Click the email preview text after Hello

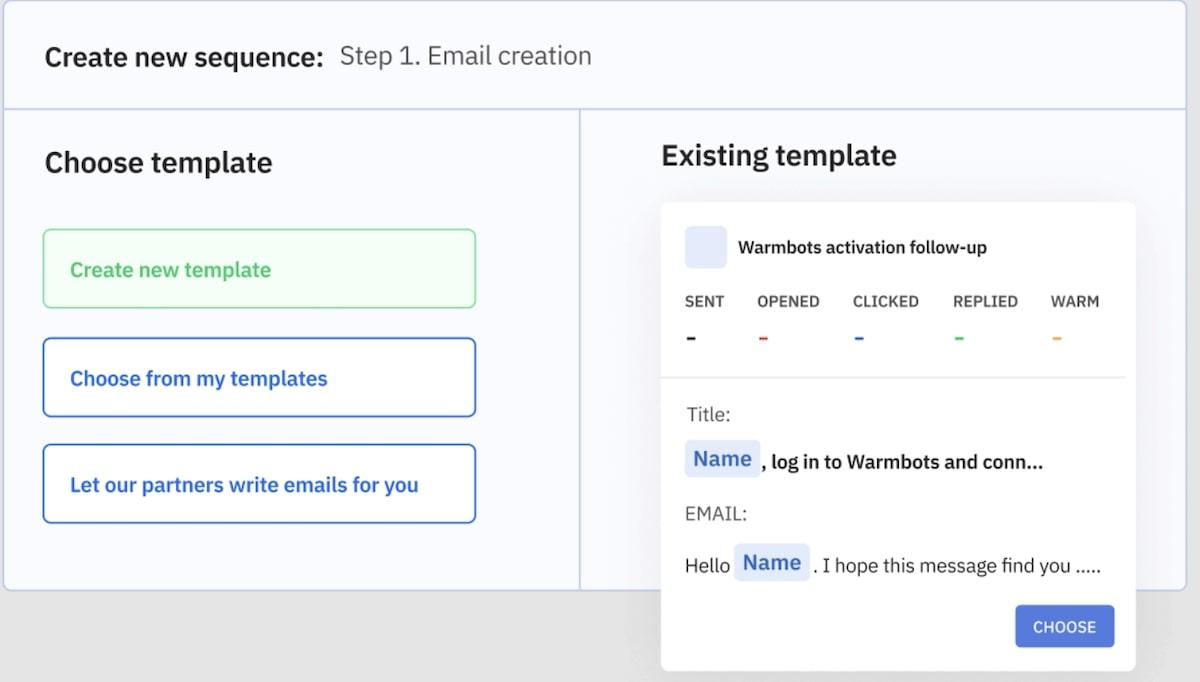pyautogui.click(x=957, y=566)
